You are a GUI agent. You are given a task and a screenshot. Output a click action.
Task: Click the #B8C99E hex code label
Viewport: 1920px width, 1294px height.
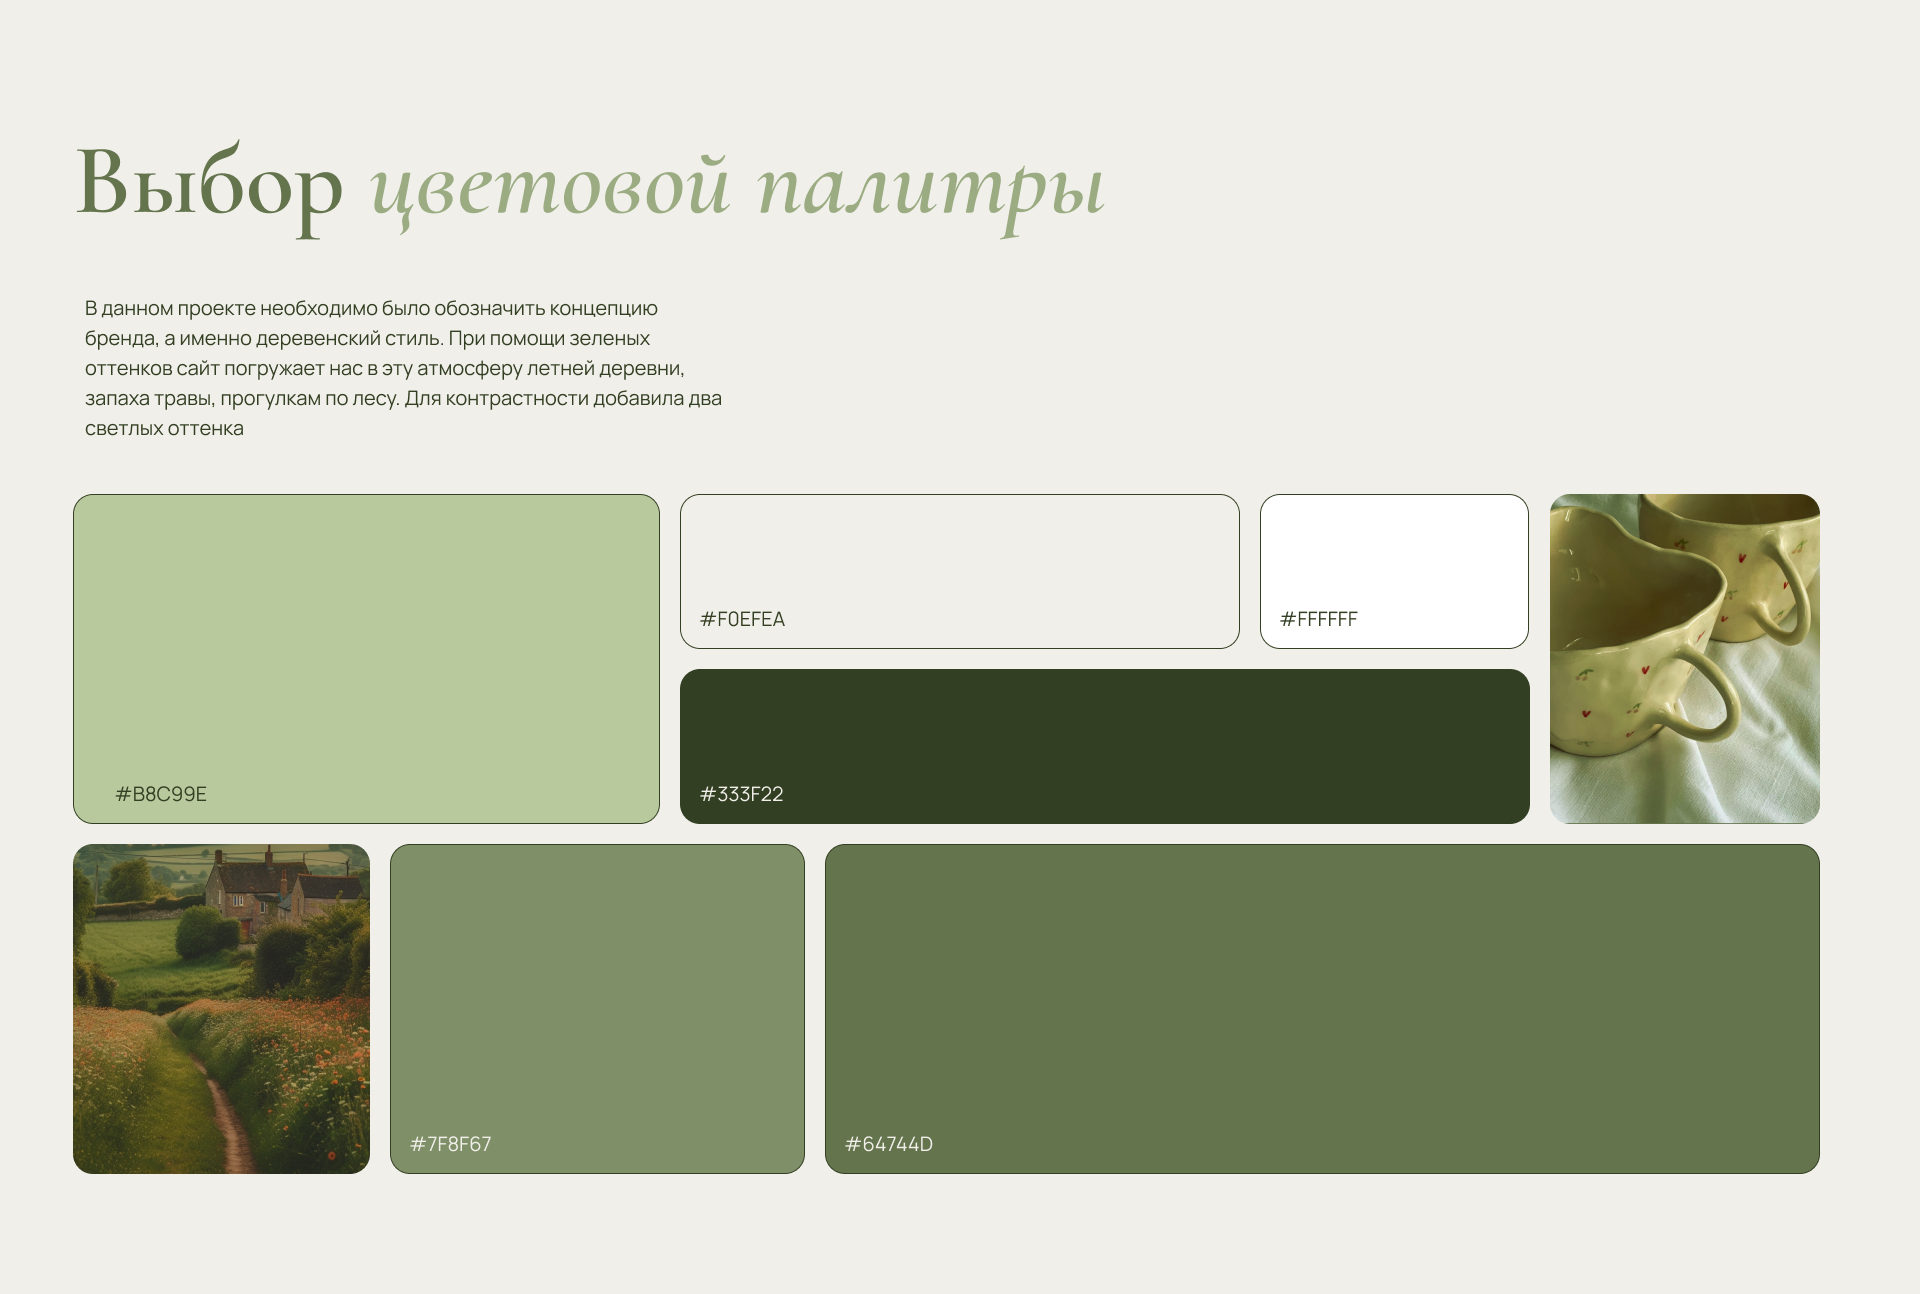pyautogui.click(x=161, y=794)
